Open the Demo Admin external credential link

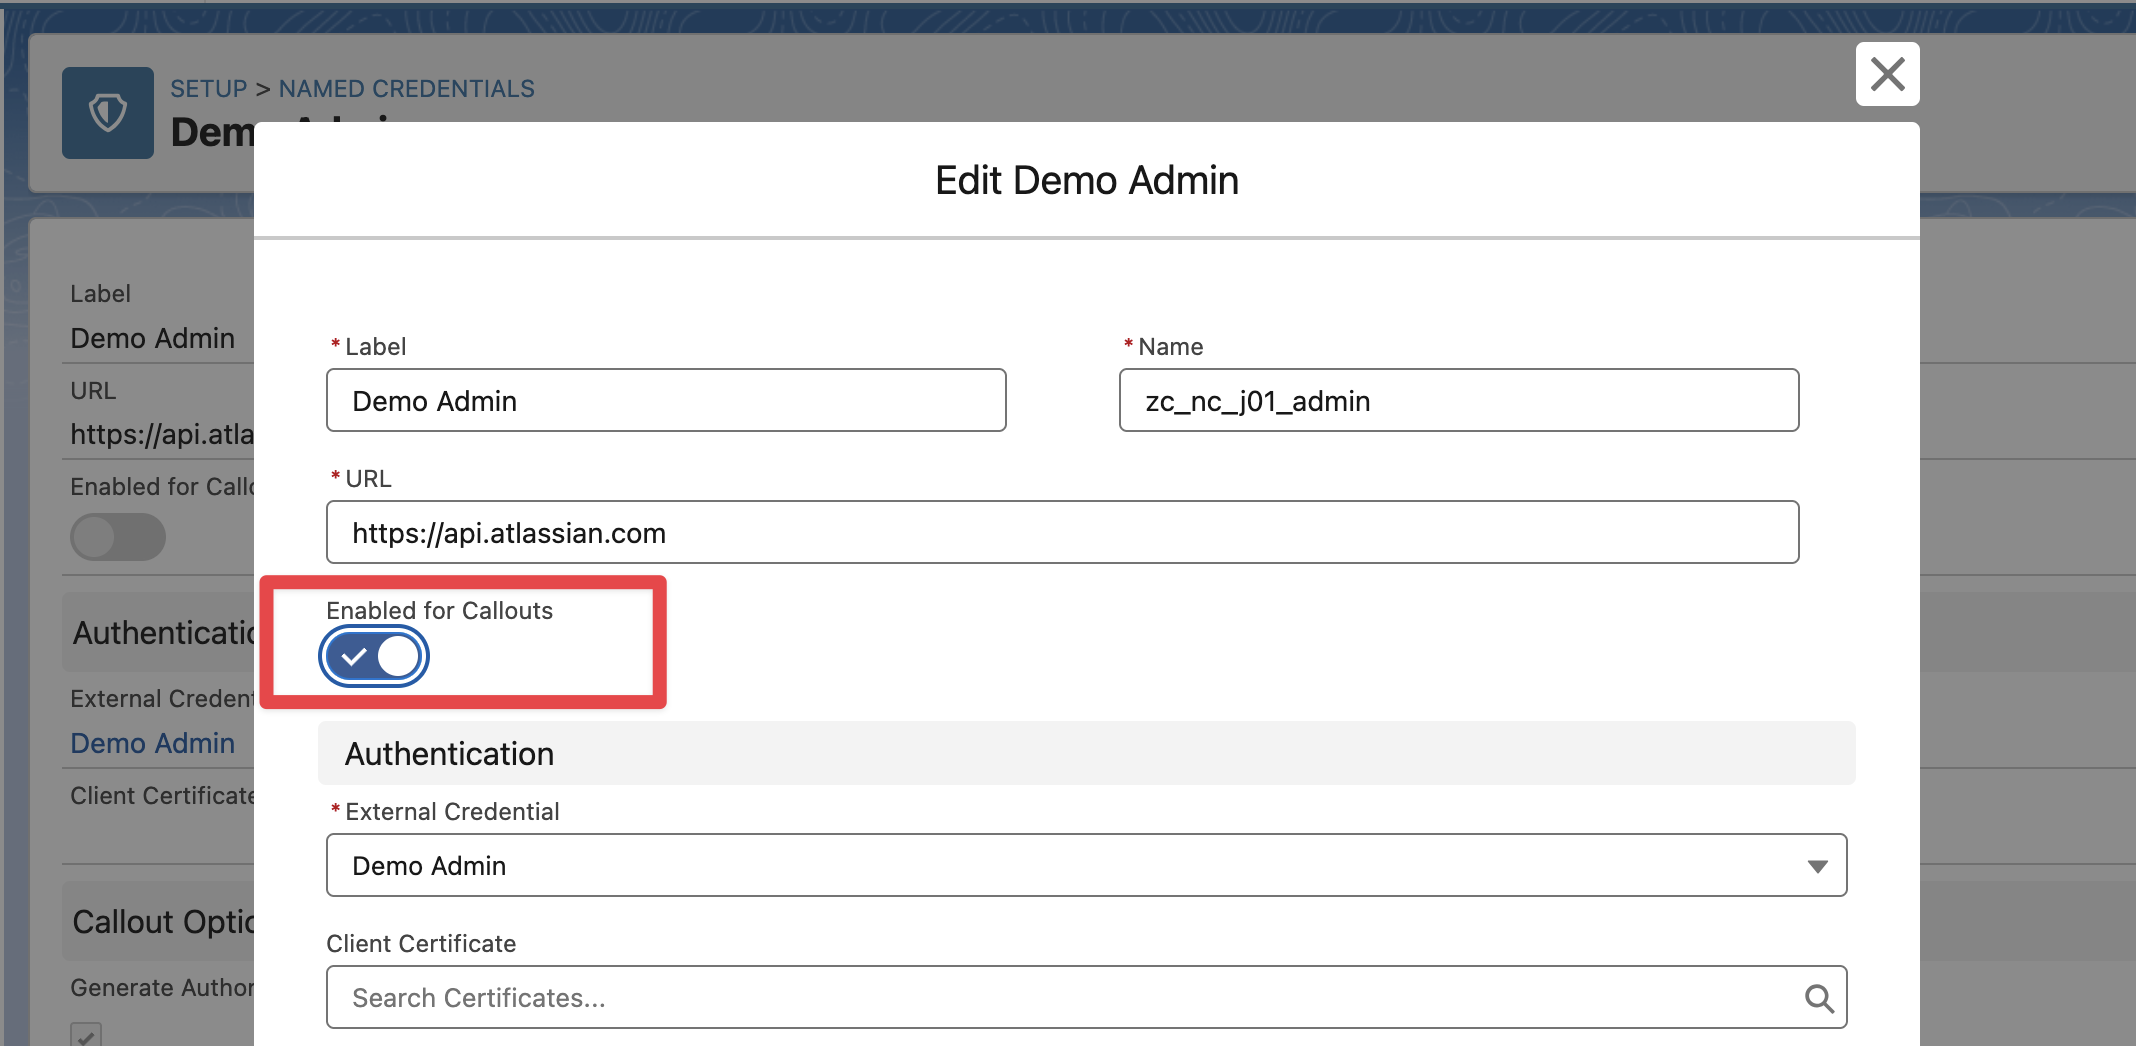pyautogui.click(x=153, y=743)
